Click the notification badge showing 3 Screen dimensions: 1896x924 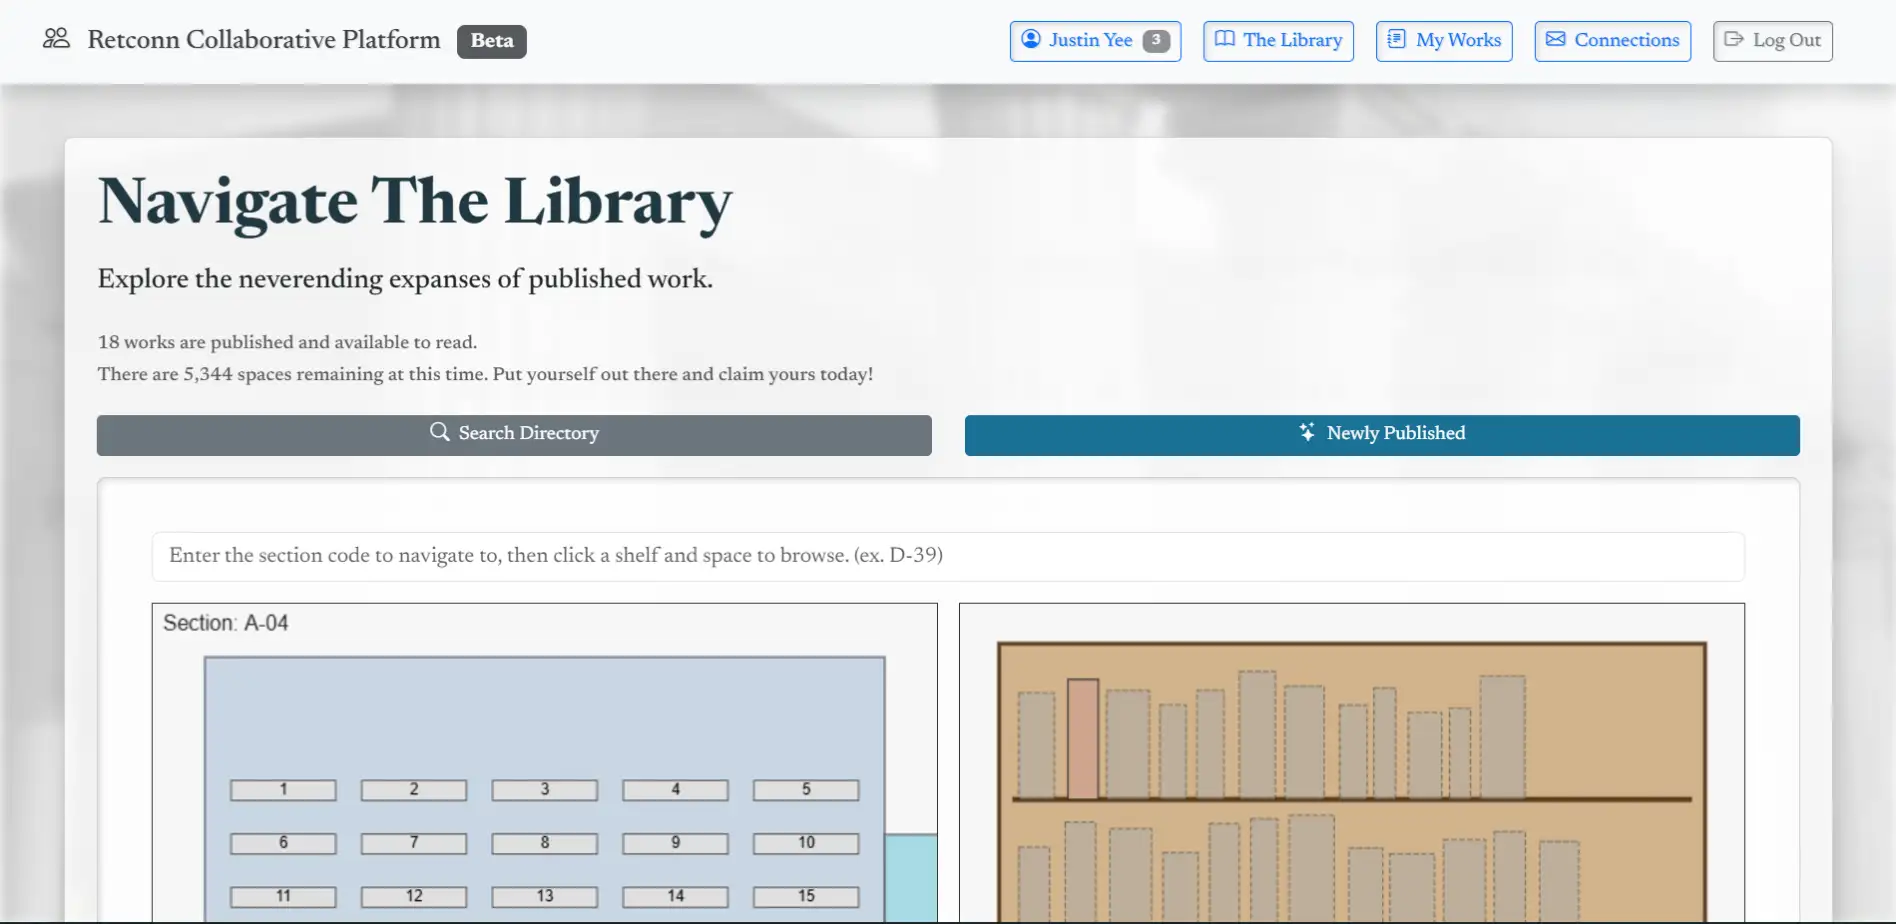(x=1156, y=41)
